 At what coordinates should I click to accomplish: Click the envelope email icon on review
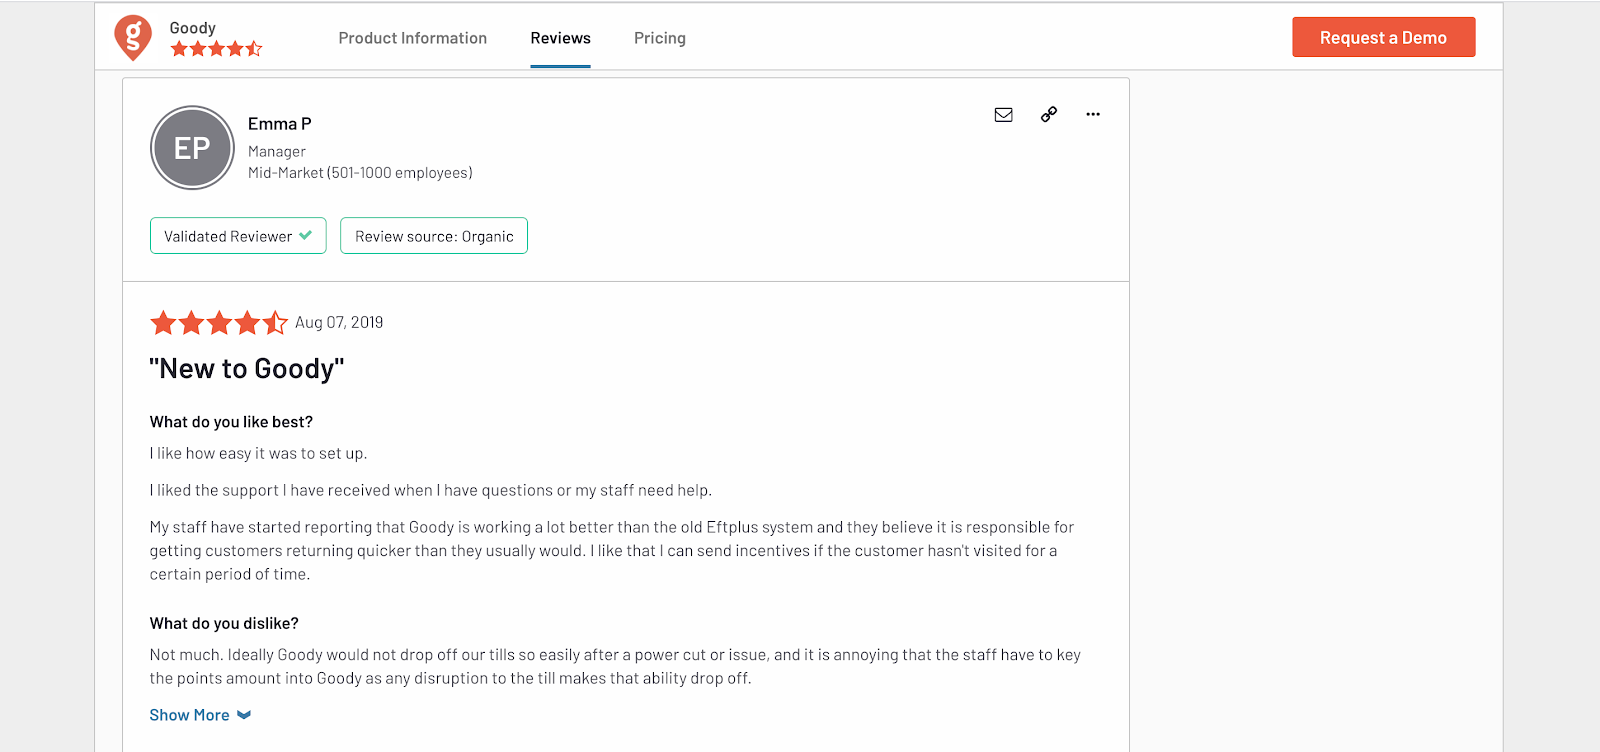point(1003,115)
